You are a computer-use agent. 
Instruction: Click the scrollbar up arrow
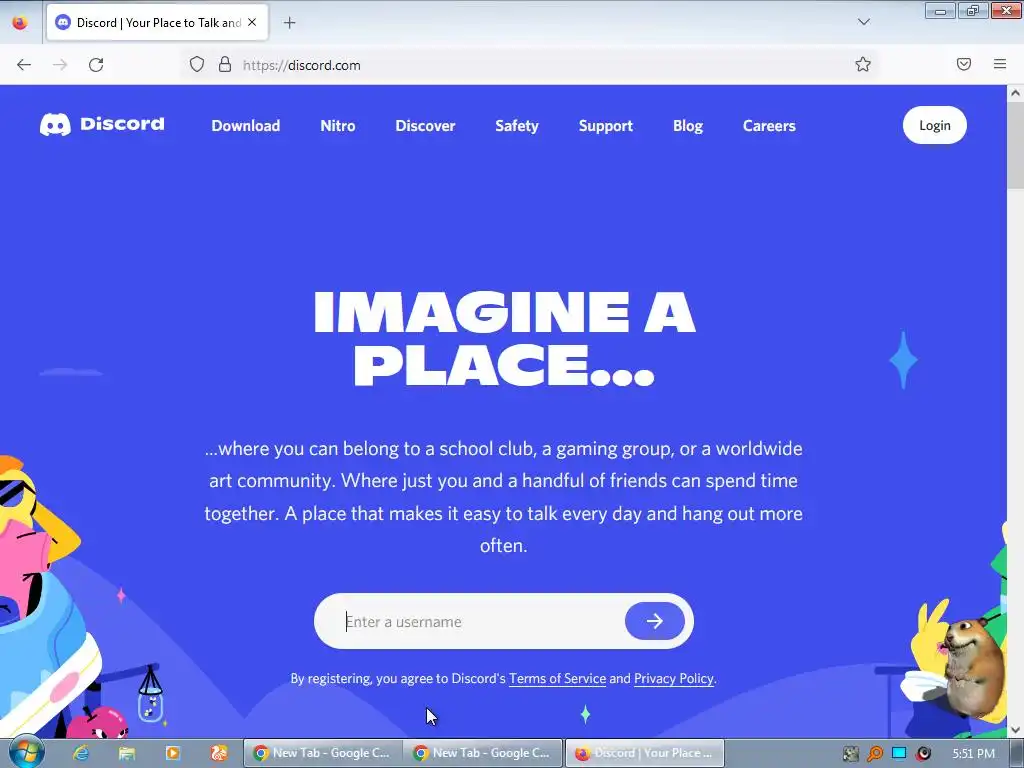click(1015, 93)
